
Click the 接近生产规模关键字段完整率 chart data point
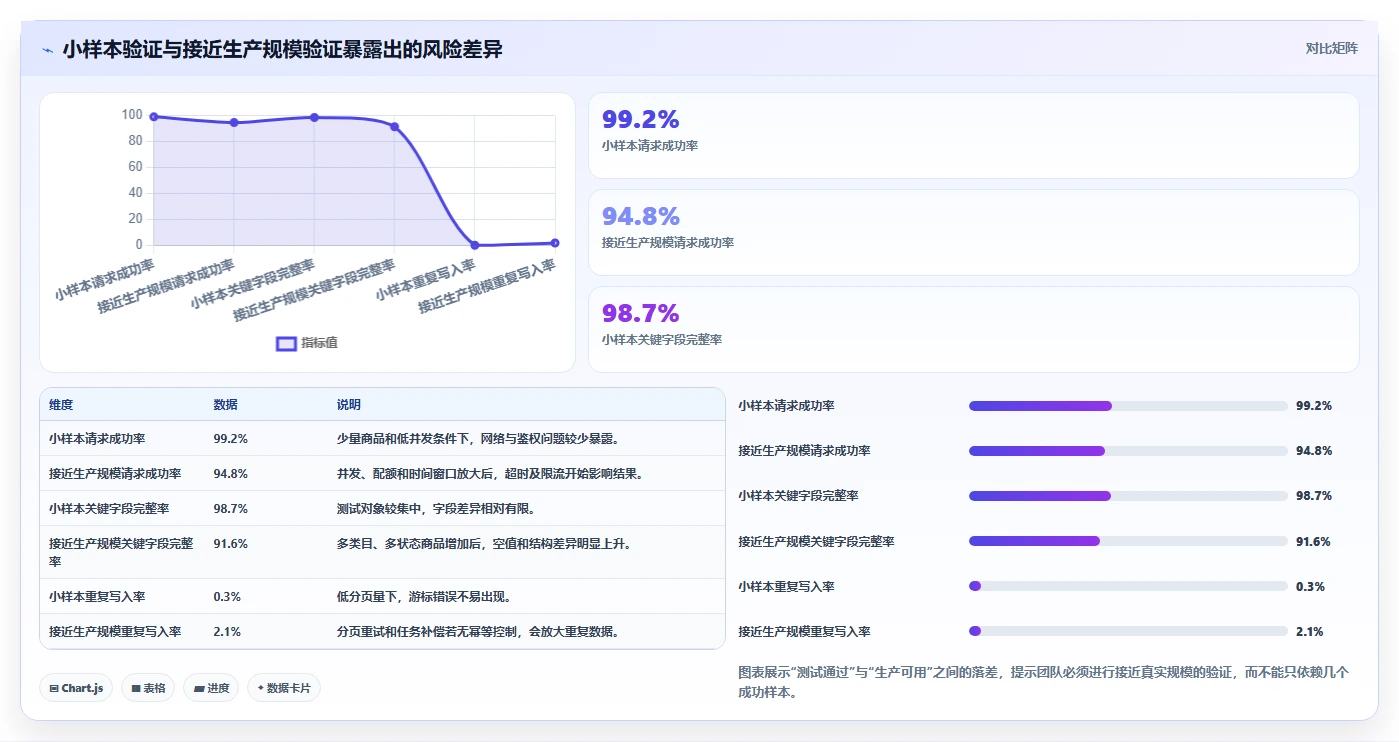tap(394, 127)
